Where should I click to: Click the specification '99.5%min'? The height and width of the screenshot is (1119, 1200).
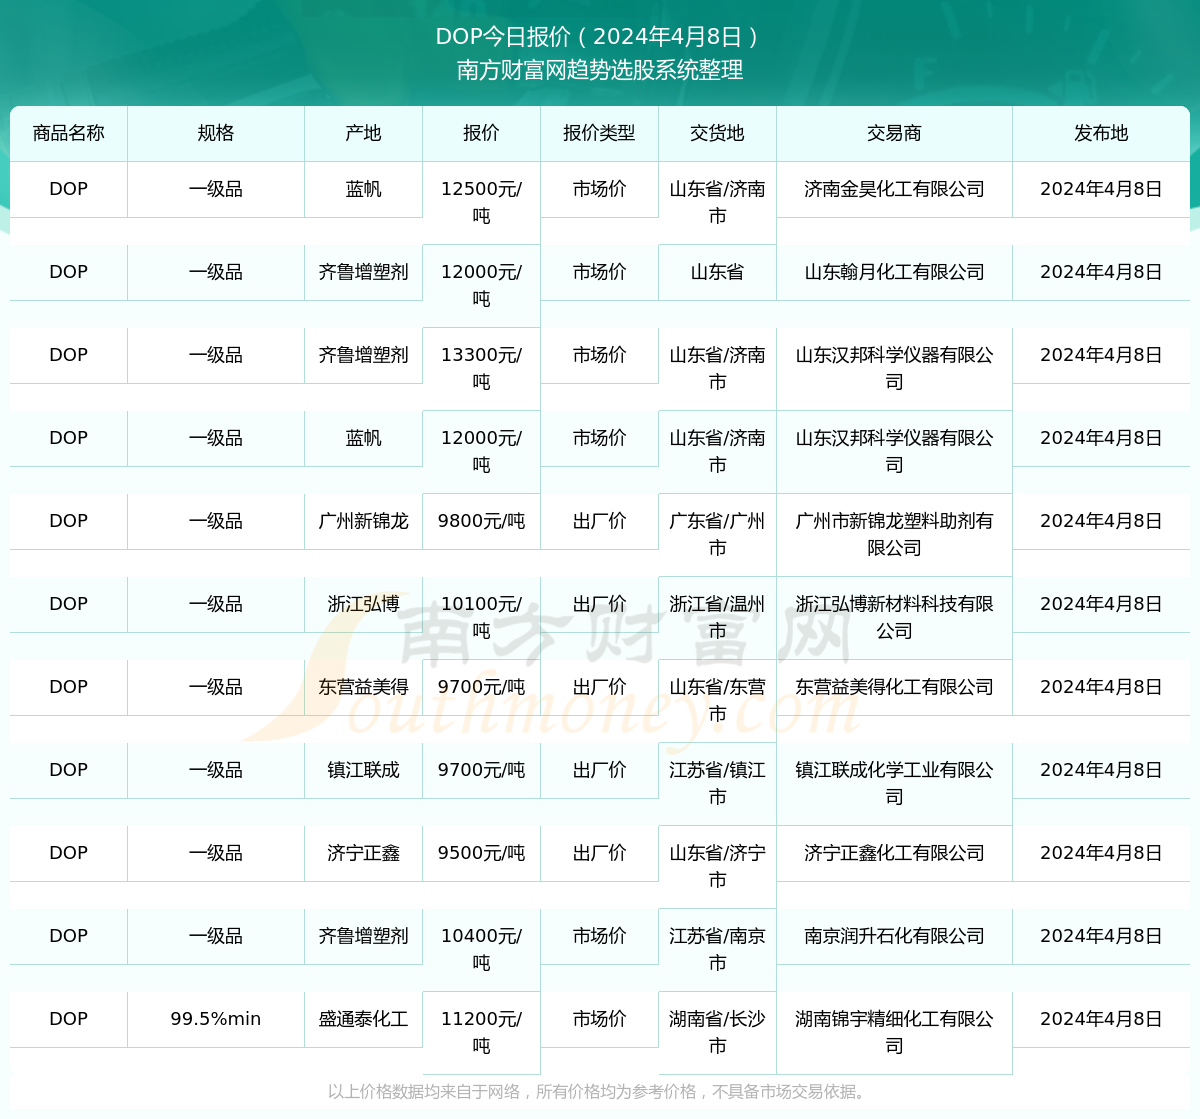216,1019
